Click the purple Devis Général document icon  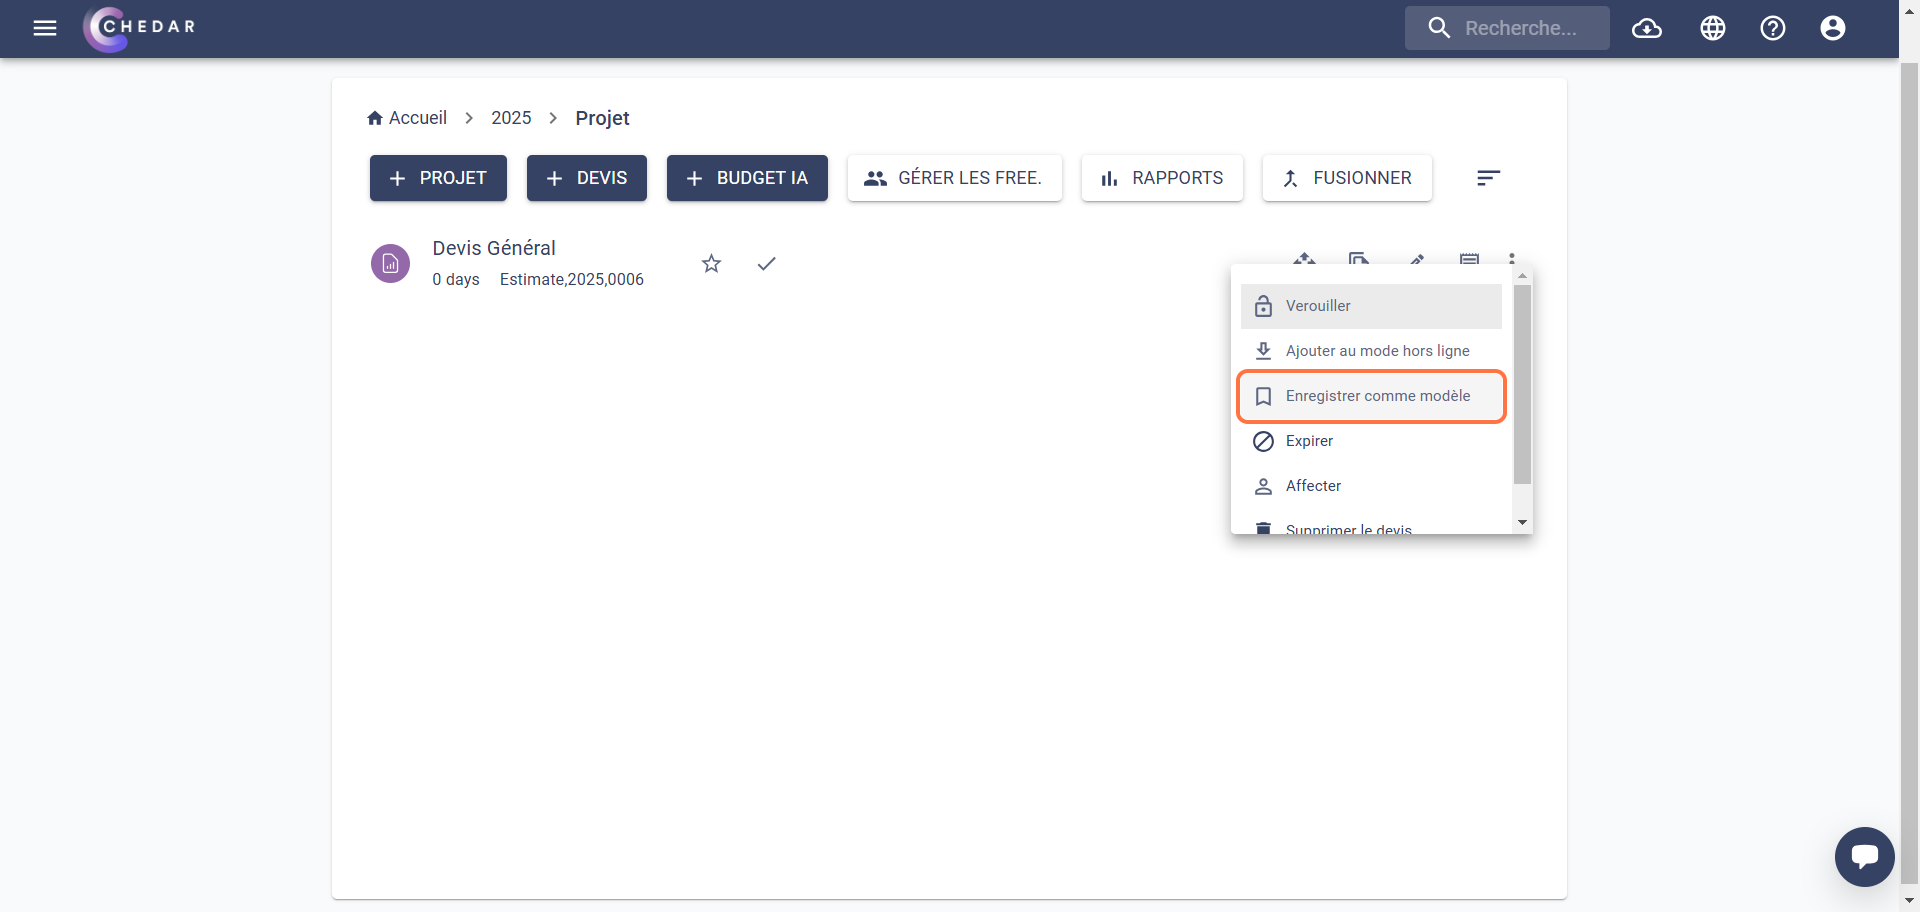pyautogui.click(x=390, y=264)
